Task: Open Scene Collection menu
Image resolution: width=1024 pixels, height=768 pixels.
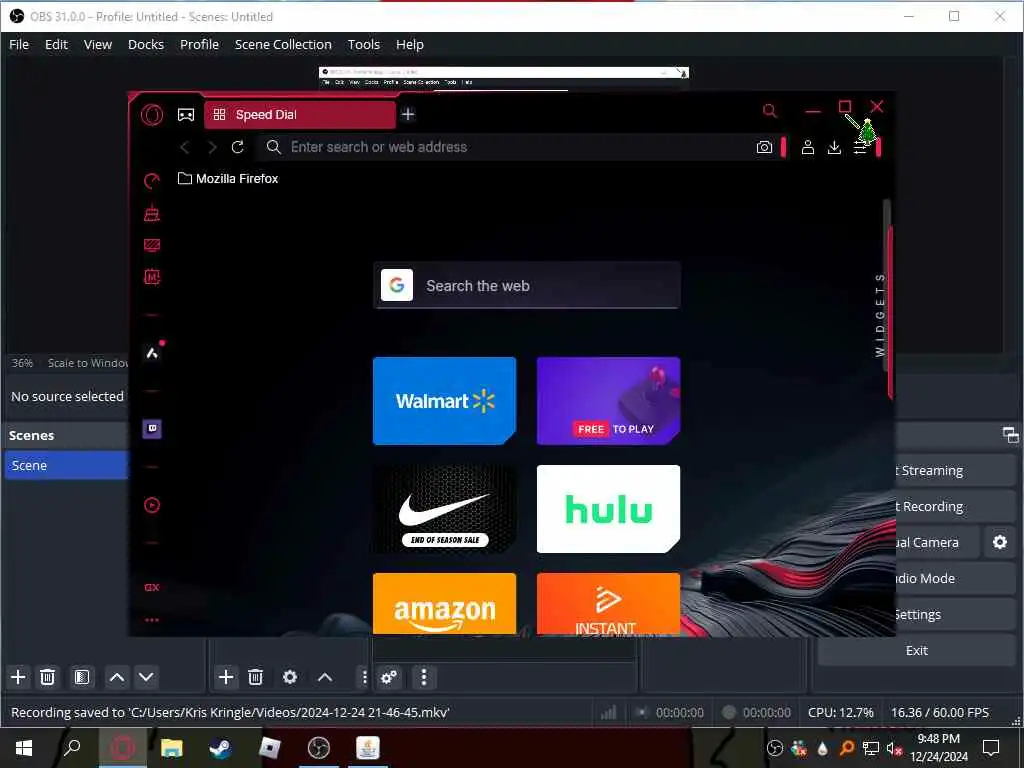Action: point(283,44)
